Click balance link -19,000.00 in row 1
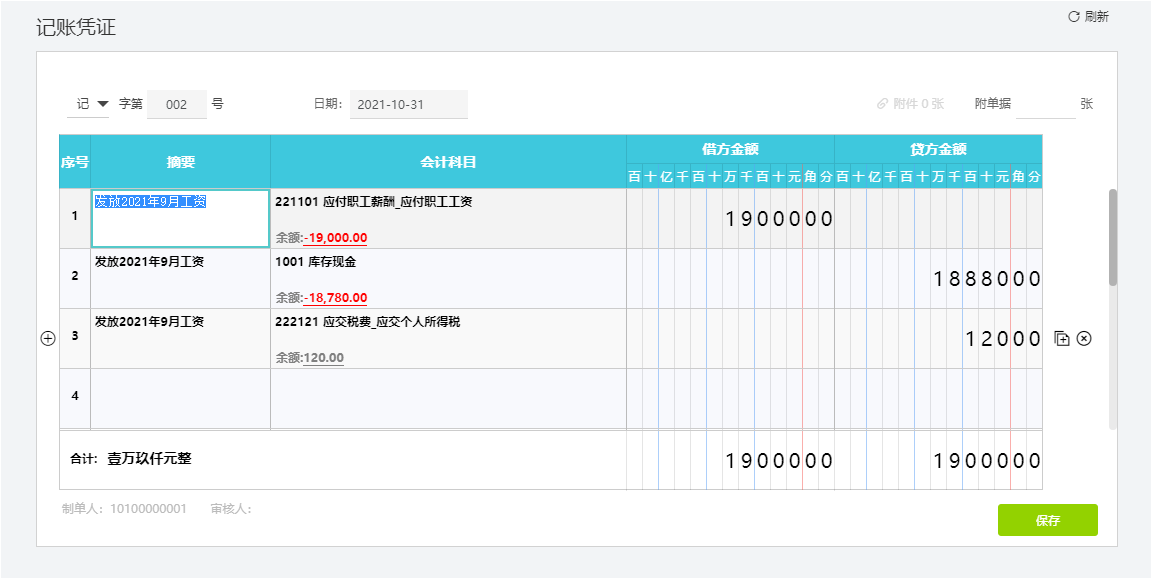Viewport: 1154px width, 578px height. [x=335, y=238]
